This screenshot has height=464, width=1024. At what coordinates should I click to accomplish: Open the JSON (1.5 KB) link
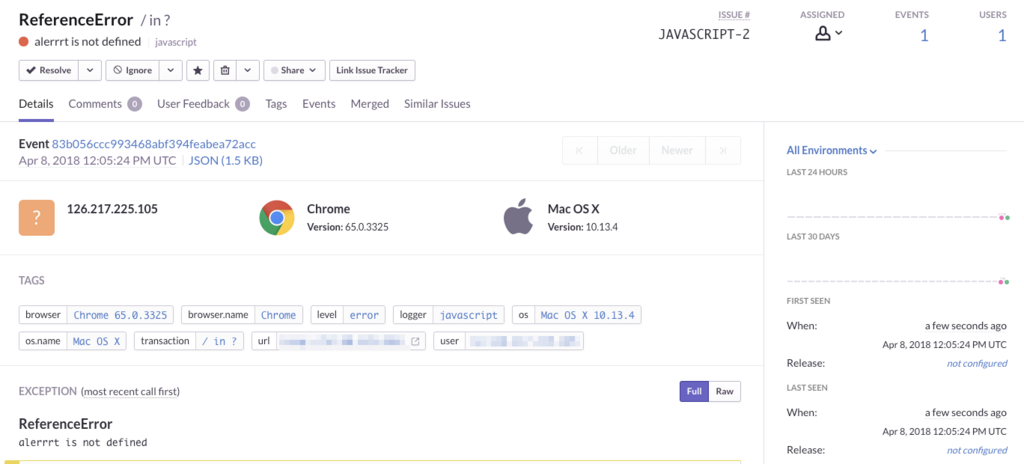point(225,160)
